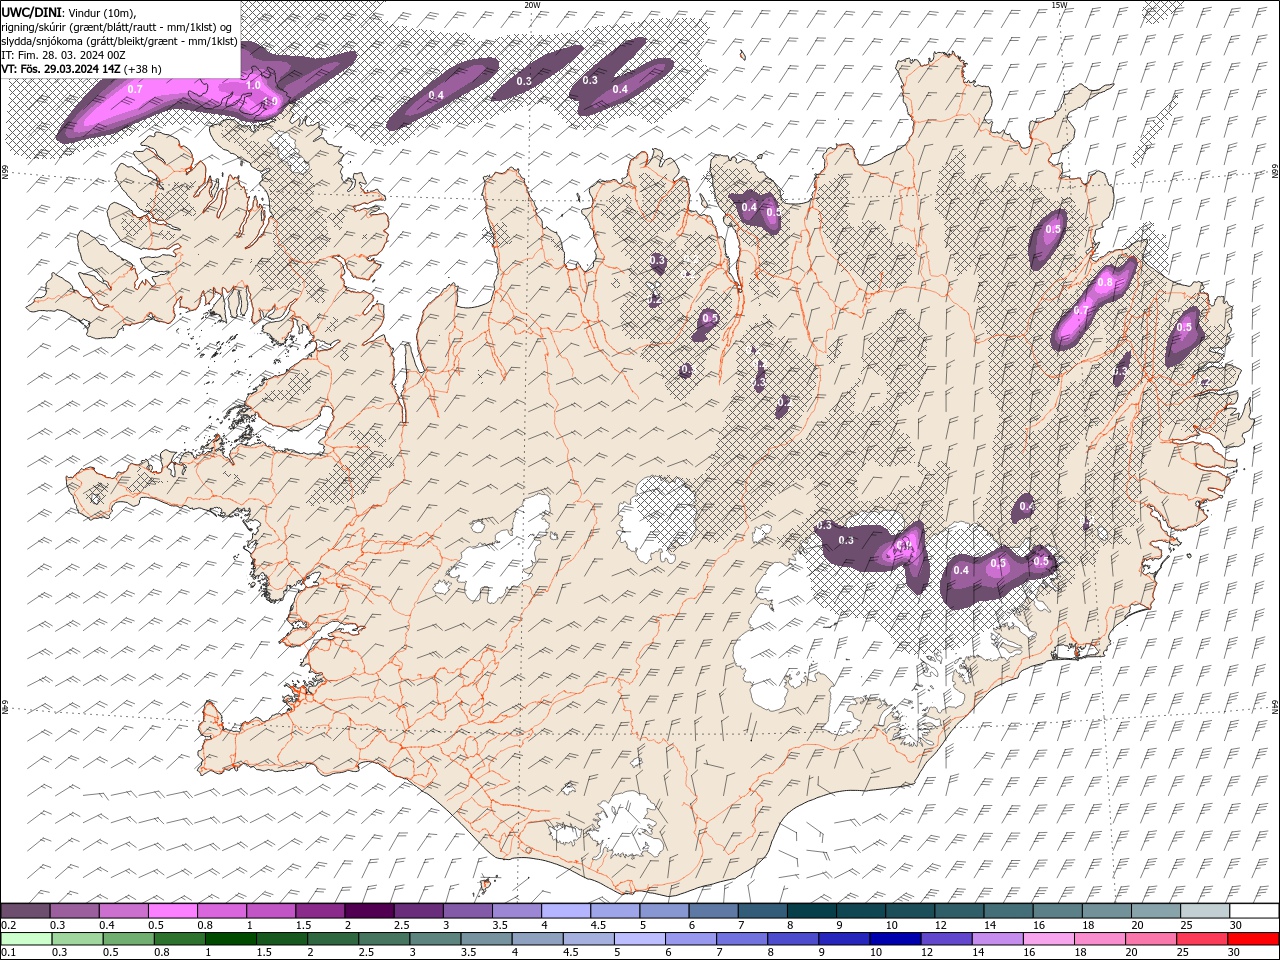The width and height of the screenshot is (1280, 960).
Task: Select the 'Vindur (10m)' label
Action: (x=101, y=12)
